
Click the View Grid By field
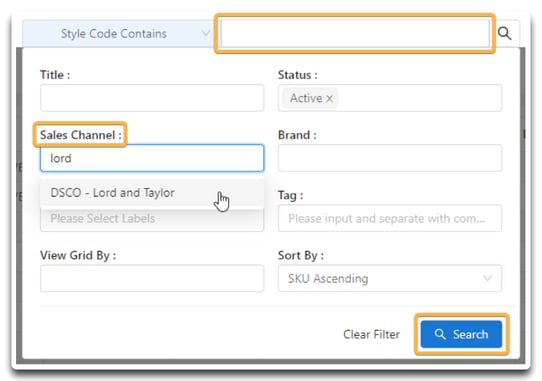point(152,278)
